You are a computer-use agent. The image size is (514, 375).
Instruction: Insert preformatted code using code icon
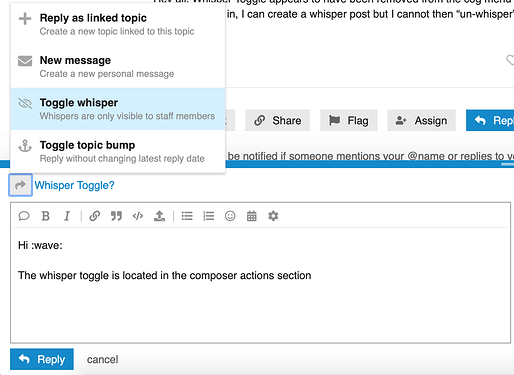138,216
